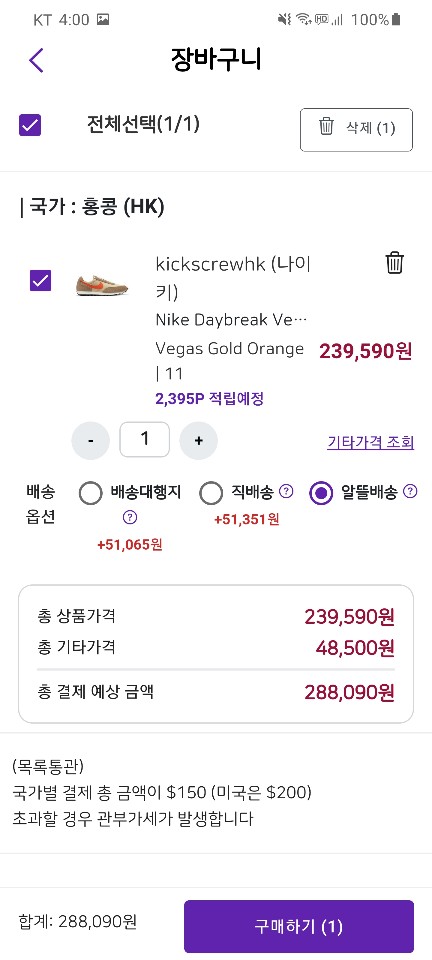Decrease quantity with minus button

[x=91, y=441]
